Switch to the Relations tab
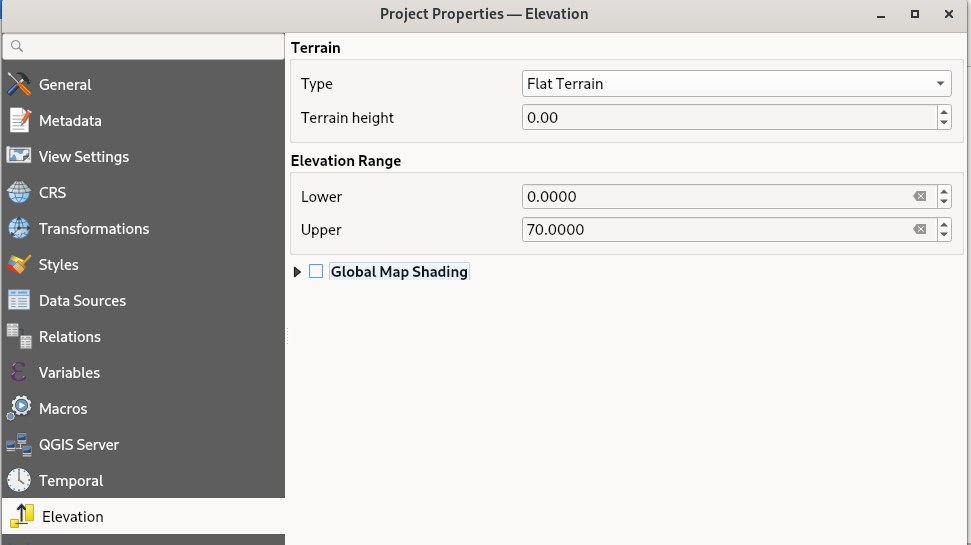 tap(69, 337)
